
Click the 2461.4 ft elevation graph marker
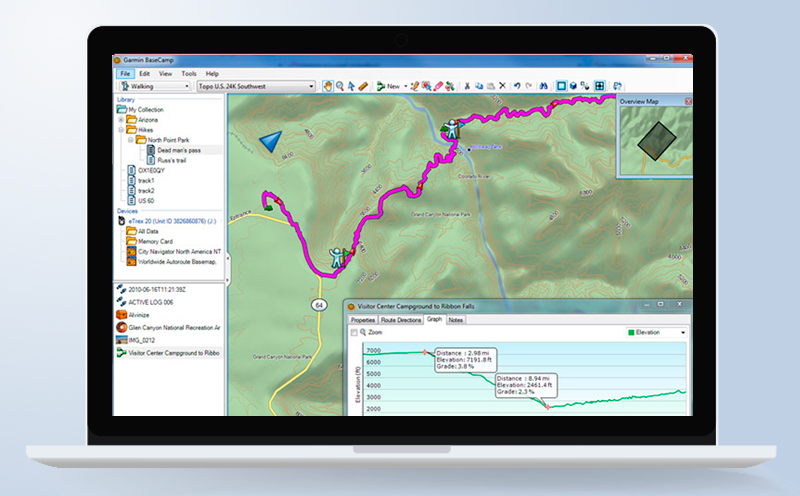coord(548,407)
